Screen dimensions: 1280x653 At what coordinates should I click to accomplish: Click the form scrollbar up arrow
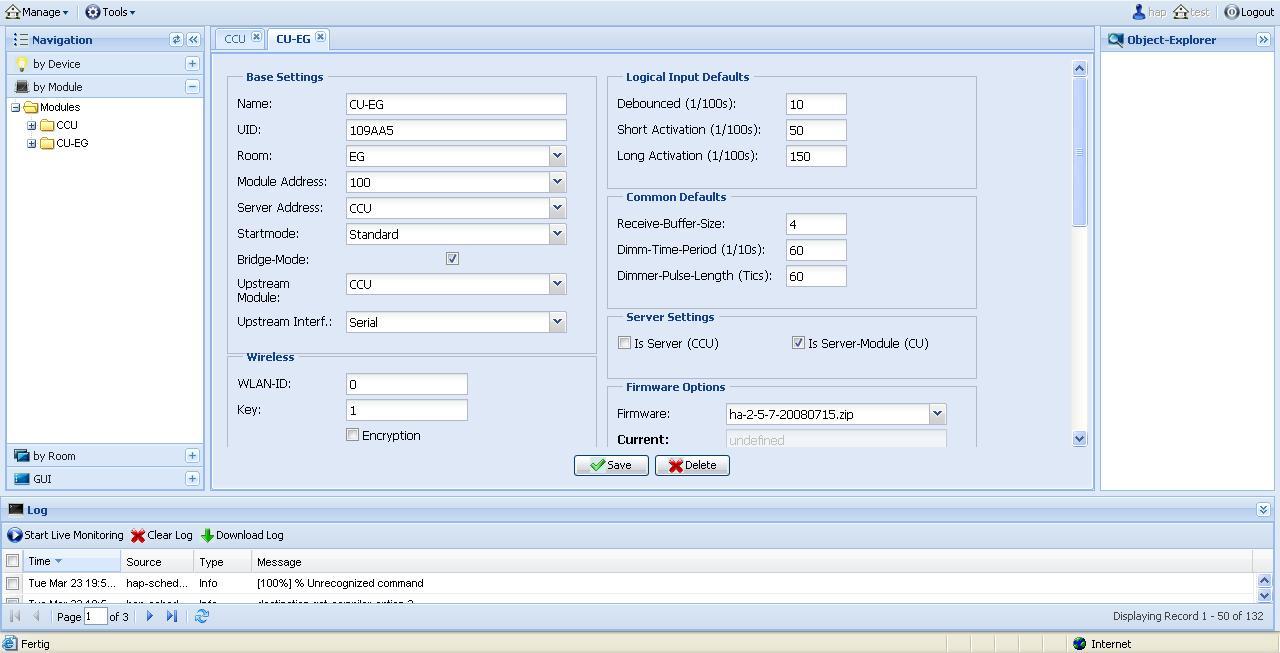pos(1079,68)
